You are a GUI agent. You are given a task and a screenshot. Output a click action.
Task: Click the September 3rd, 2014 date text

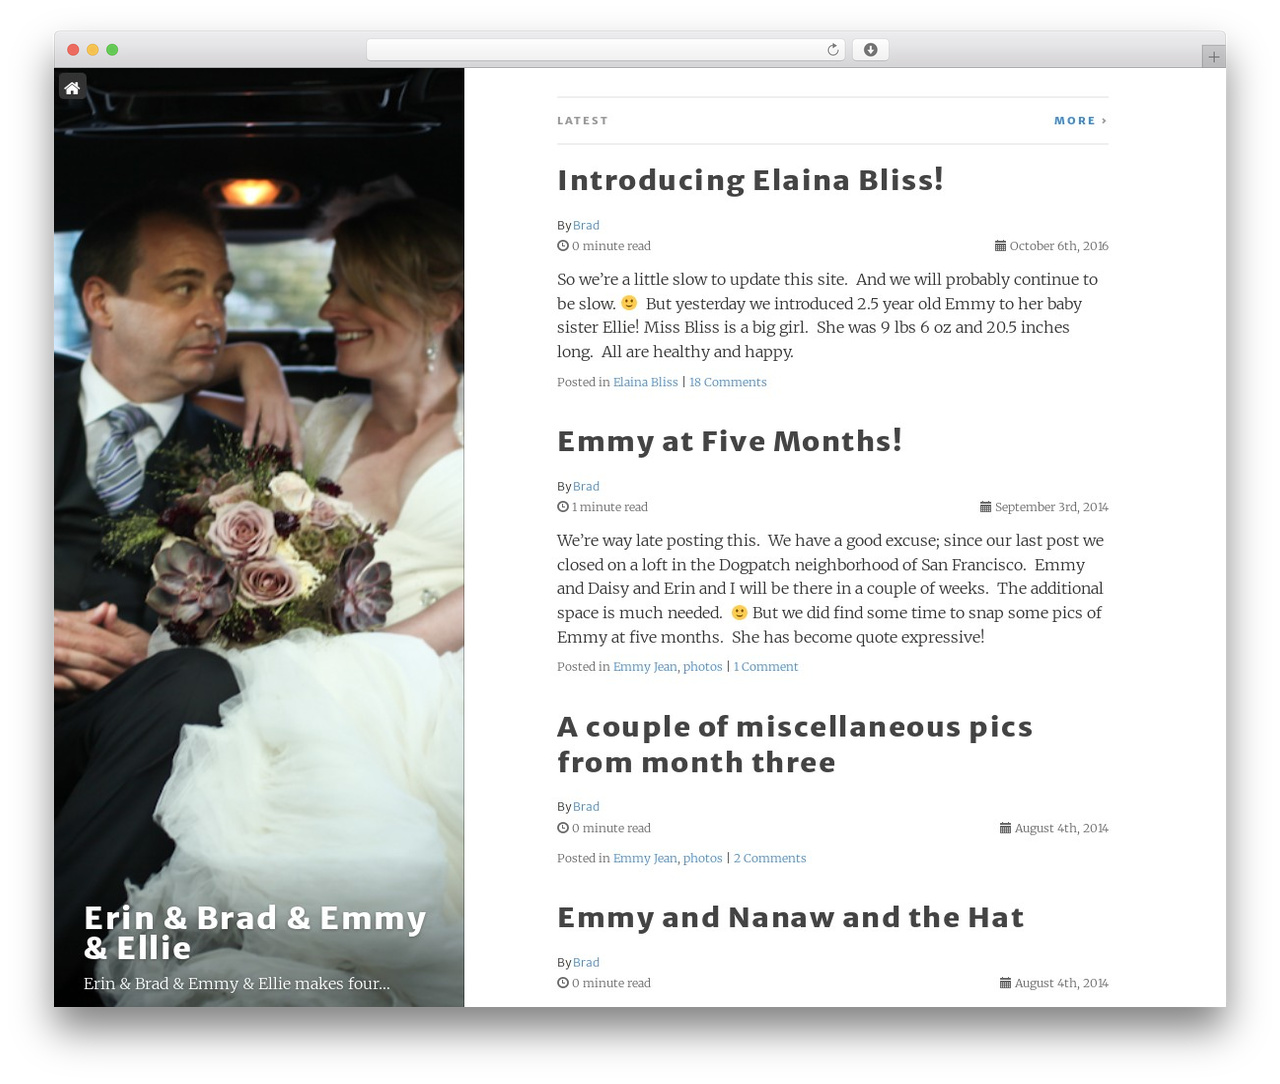[x=1051, y=507]
